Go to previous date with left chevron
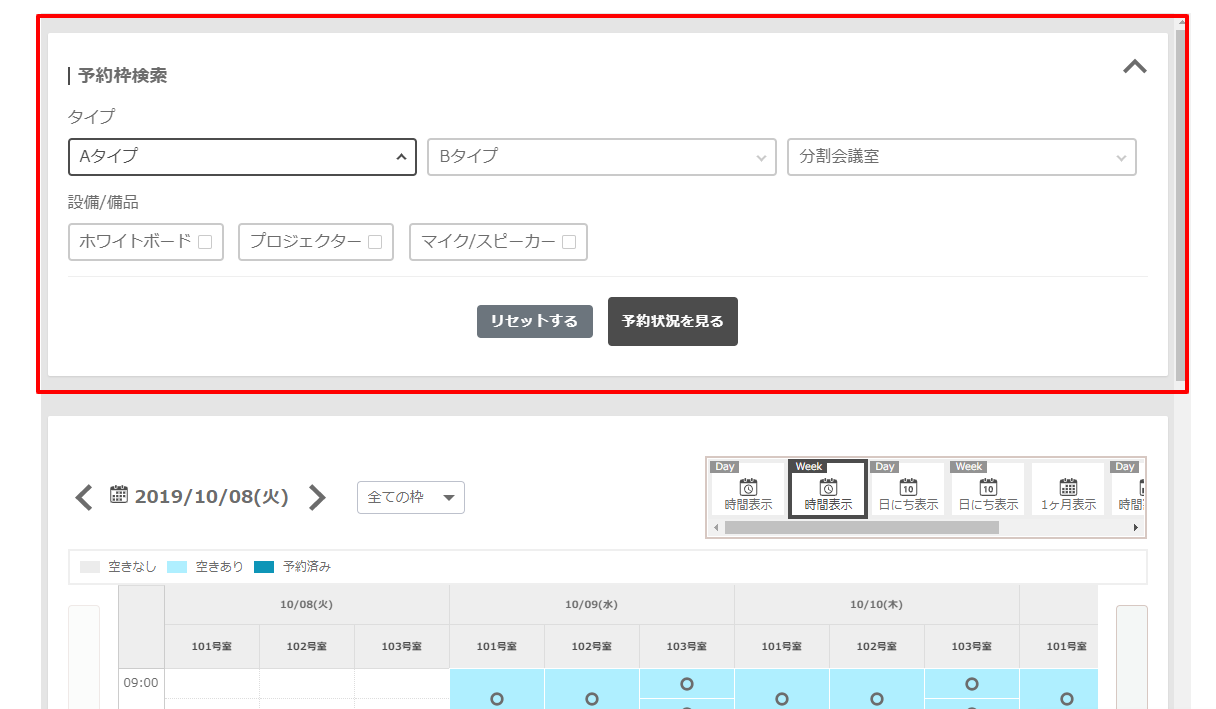 84,497
